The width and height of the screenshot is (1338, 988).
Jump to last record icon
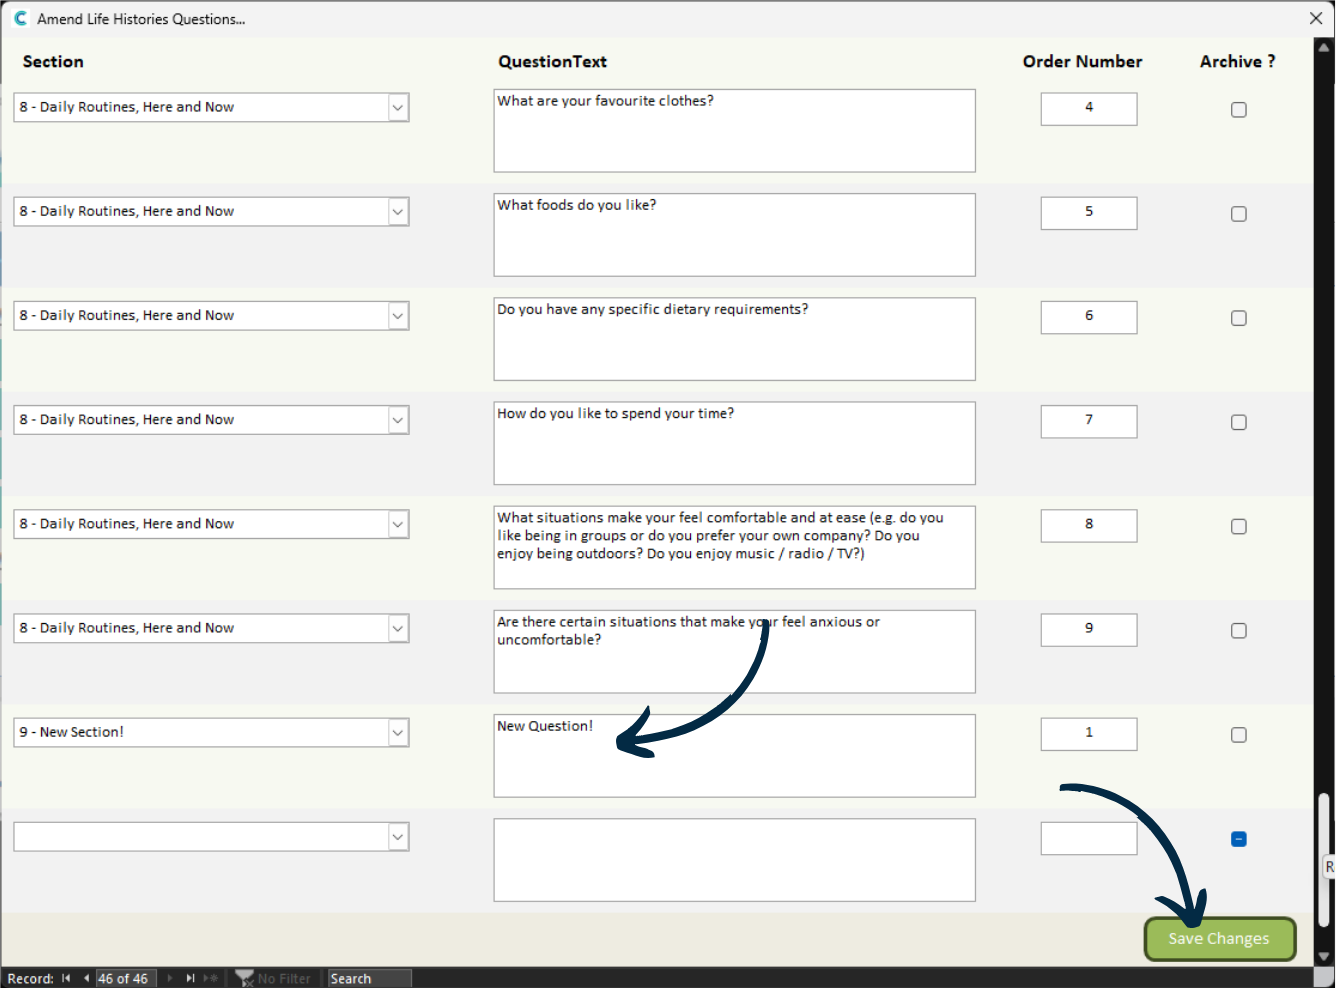(190, 978)
